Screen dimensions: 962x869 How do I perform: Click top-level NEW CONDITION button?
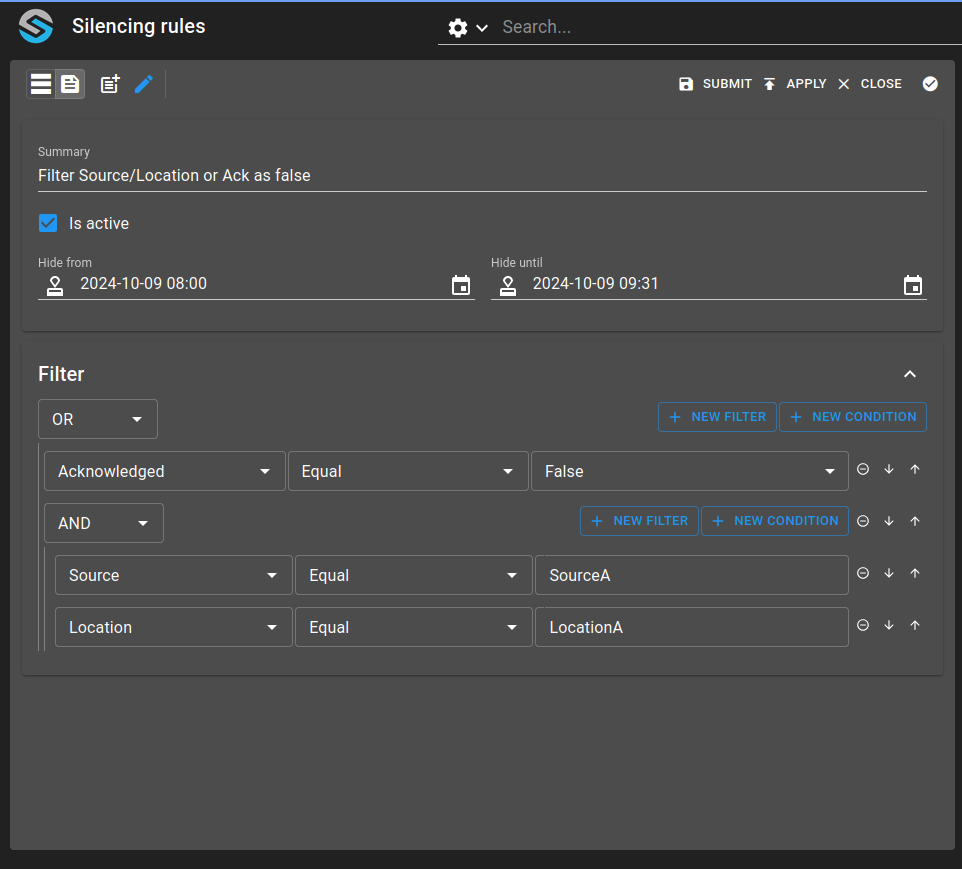pyautogui.click(x=853, y=417)
